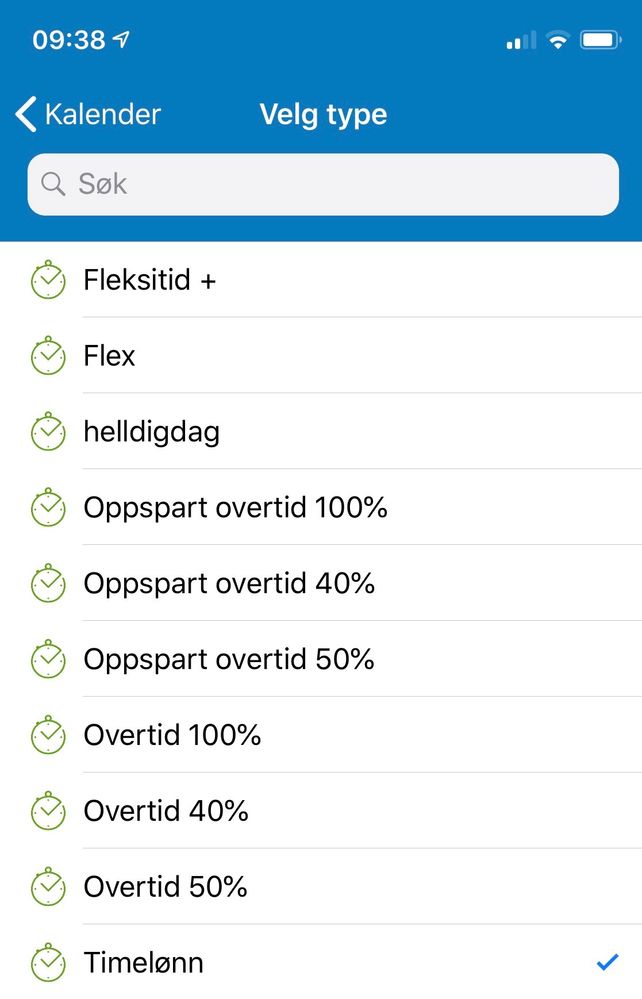642x999 pixels.
Task: Tap the stopwatch icon beside helldigdag
Action: pos(48,431)
